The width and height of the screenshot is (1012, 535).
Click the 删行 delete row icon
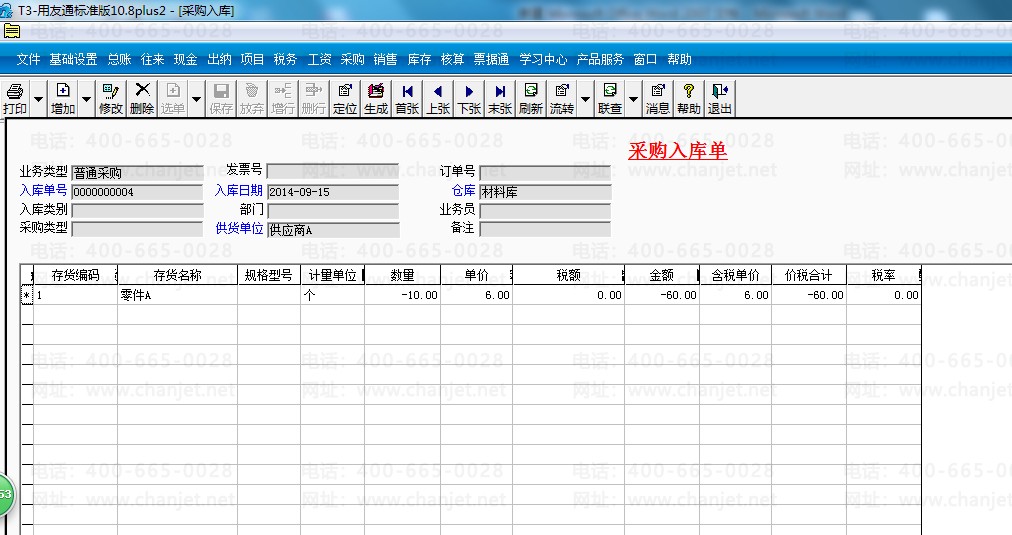314,99
